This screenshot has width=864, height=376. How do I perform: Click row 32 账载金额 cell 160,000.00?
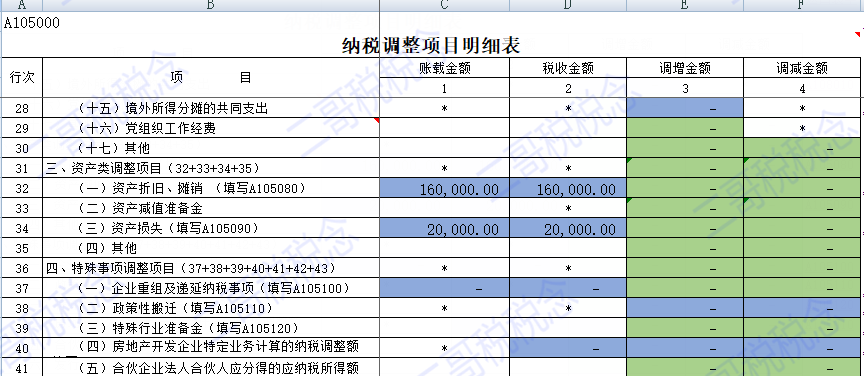tap(445, 188)
